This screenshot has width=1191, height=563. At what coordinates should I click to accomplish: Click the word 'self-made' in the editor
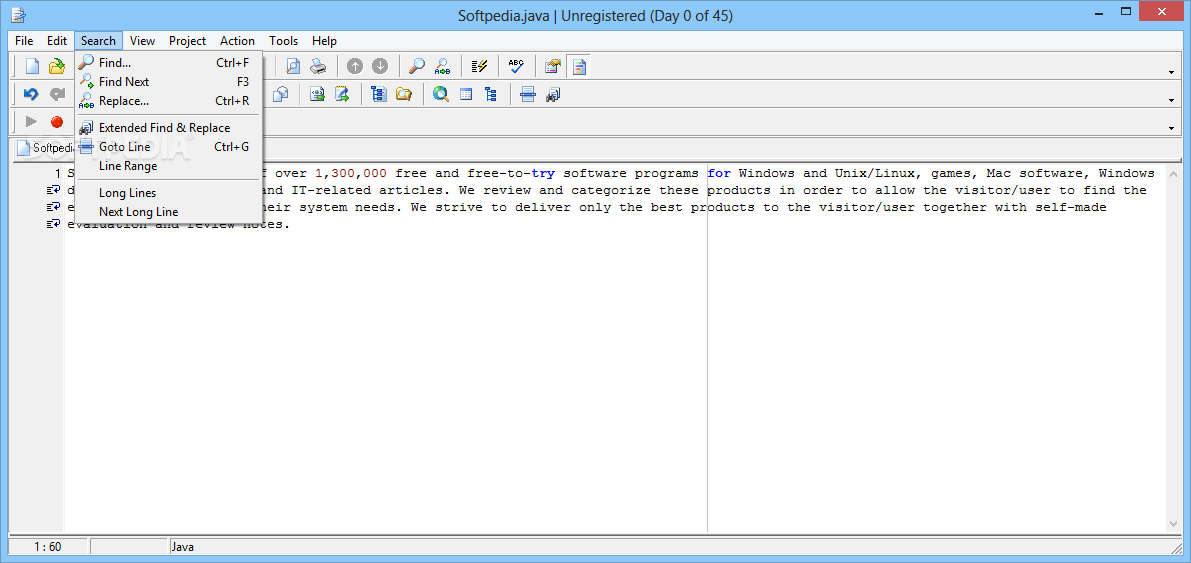[1071, 207]
